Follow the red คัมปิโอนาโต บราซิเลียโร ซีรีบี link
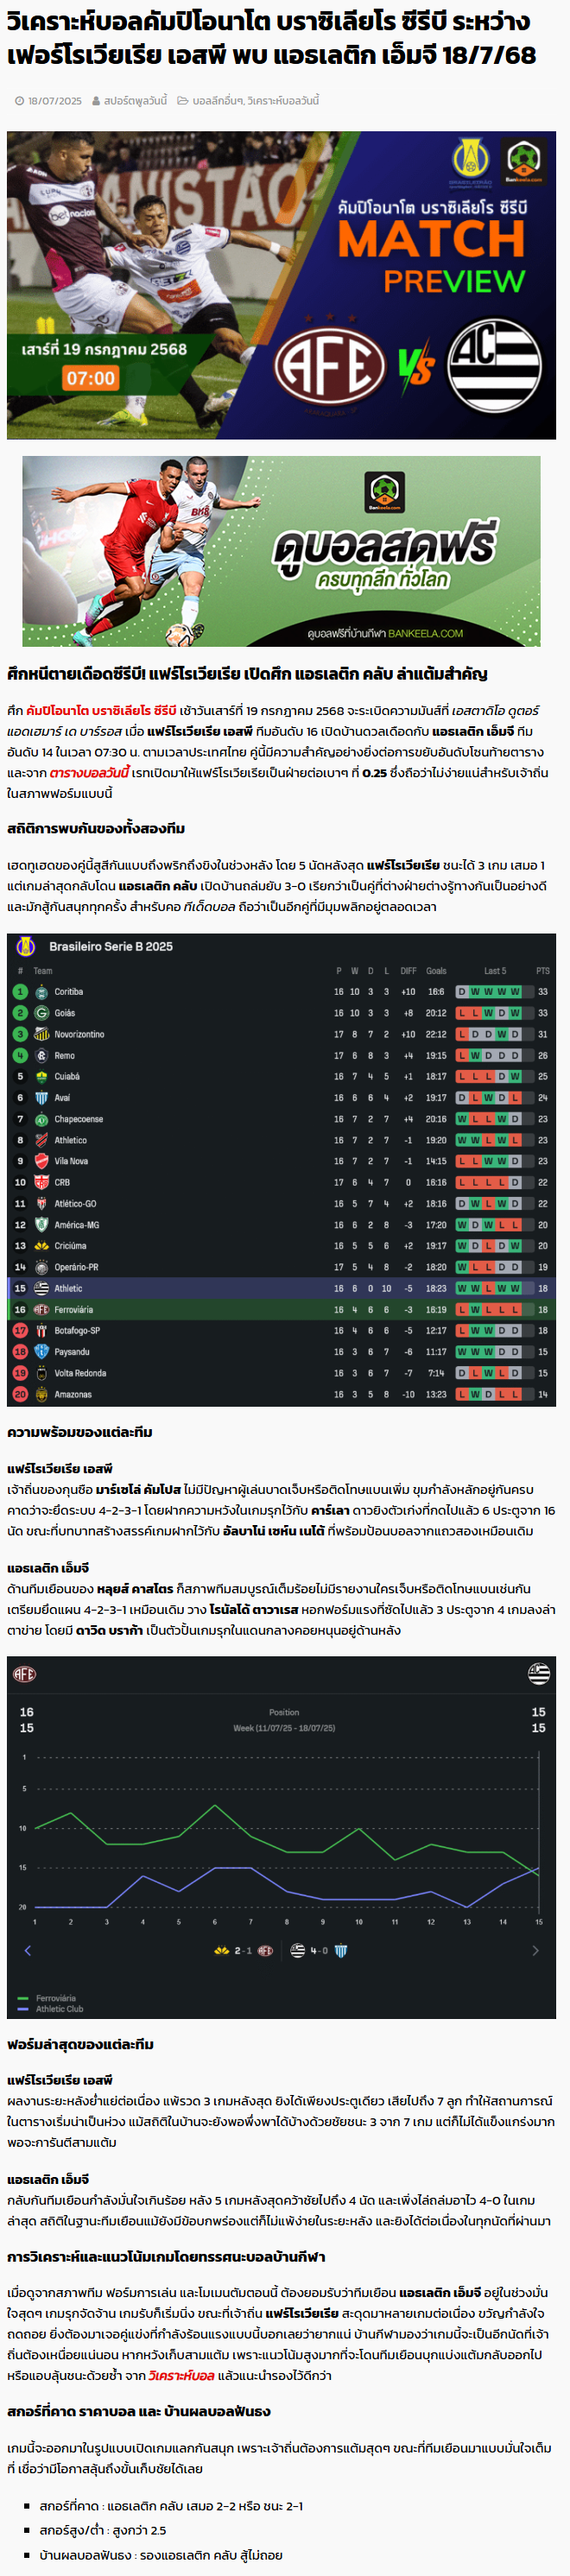The height and width of the screenshot is (2576, 570). coord(101,711)
